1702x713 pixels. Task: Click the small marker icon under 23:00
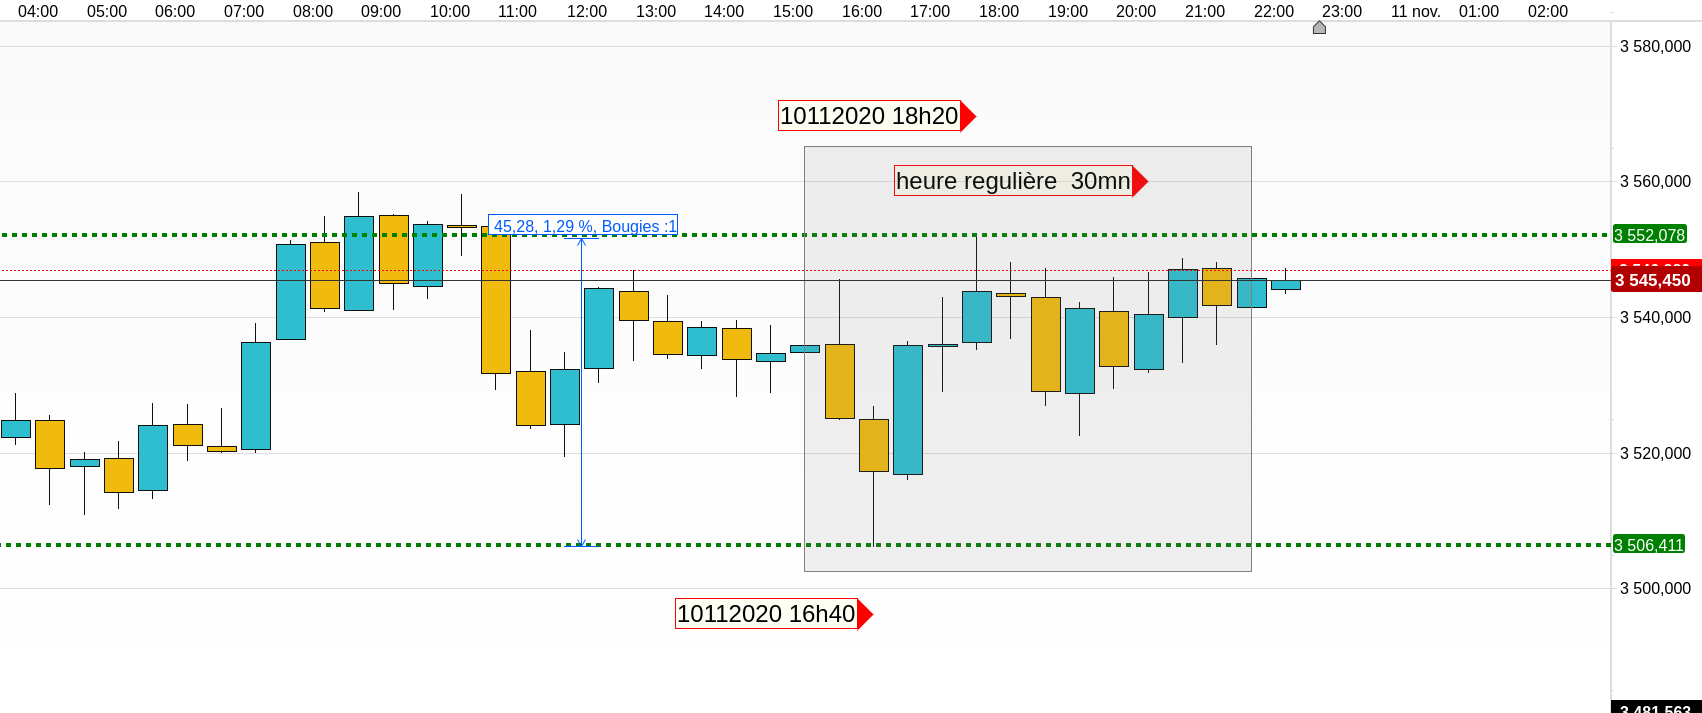[1319, 28]
